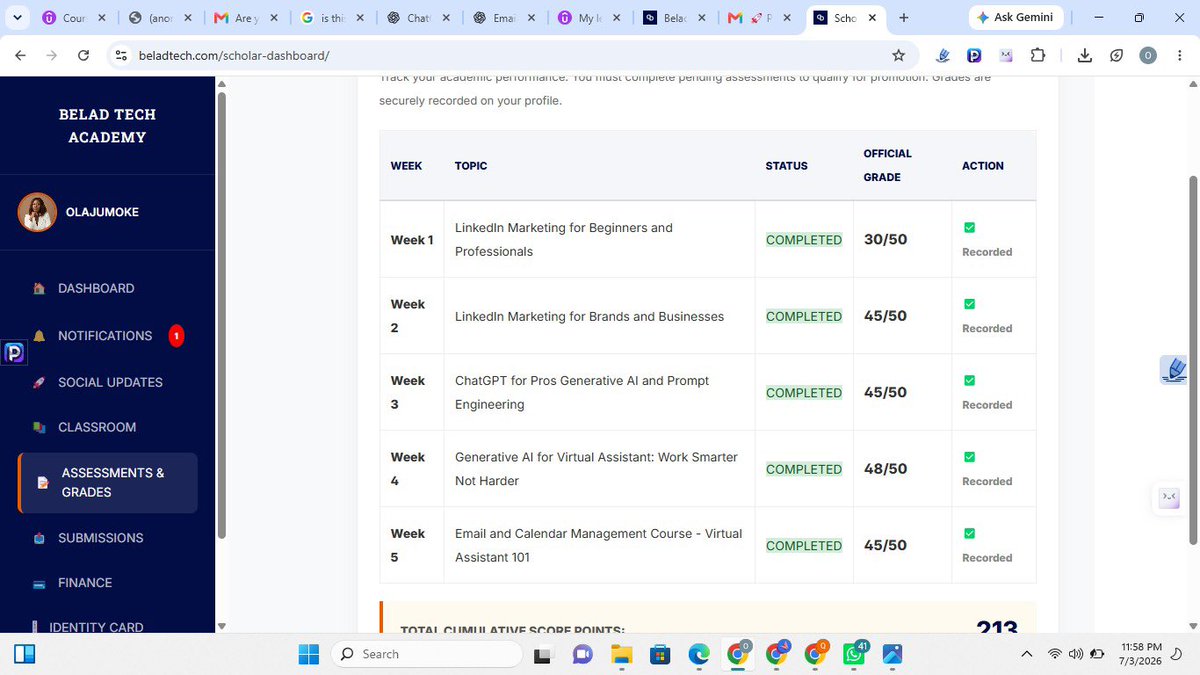Click the Chrome profile avatar icon
Viewport: 1200px width, 675px height.
pos(1148,56)
